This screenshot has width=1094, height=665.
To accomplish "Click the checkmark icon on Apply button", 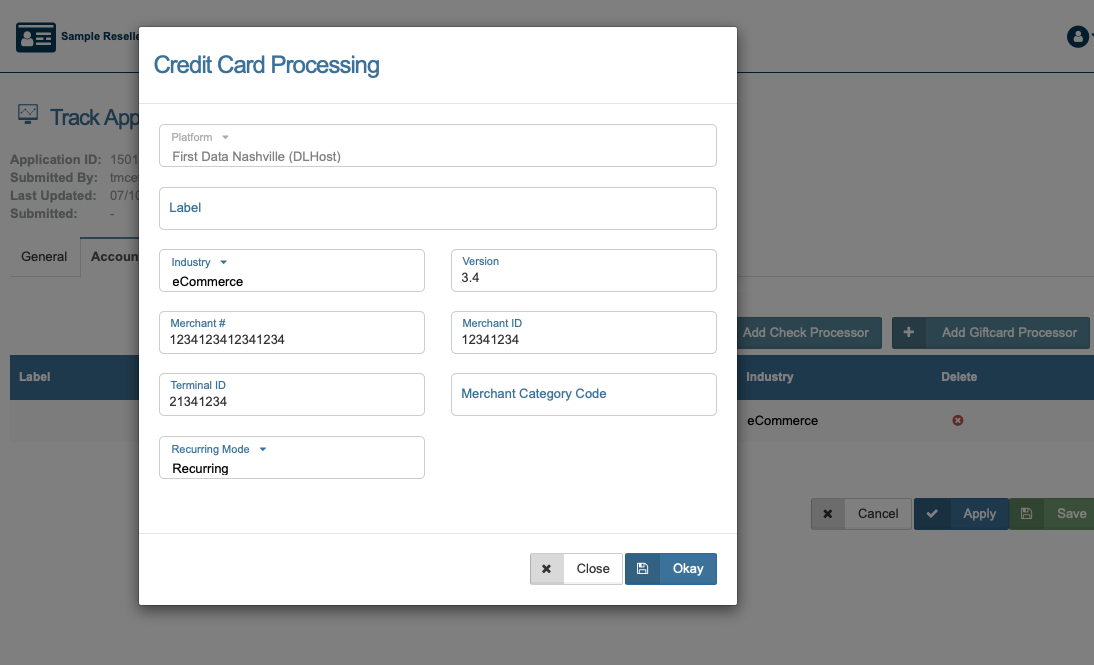I will [x=932, y=513].
